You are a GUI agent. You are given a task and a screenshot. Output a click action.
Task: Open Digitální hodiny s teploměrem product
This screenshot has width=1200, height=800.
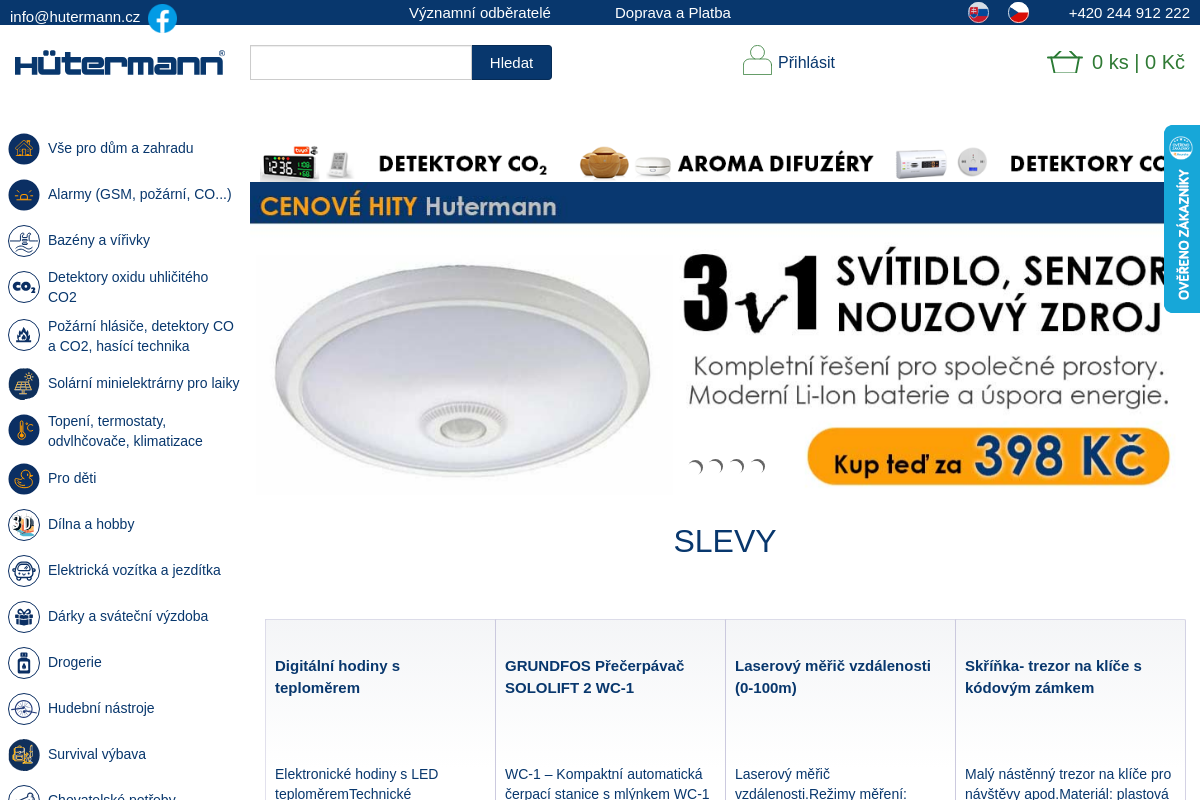[337, 677]
